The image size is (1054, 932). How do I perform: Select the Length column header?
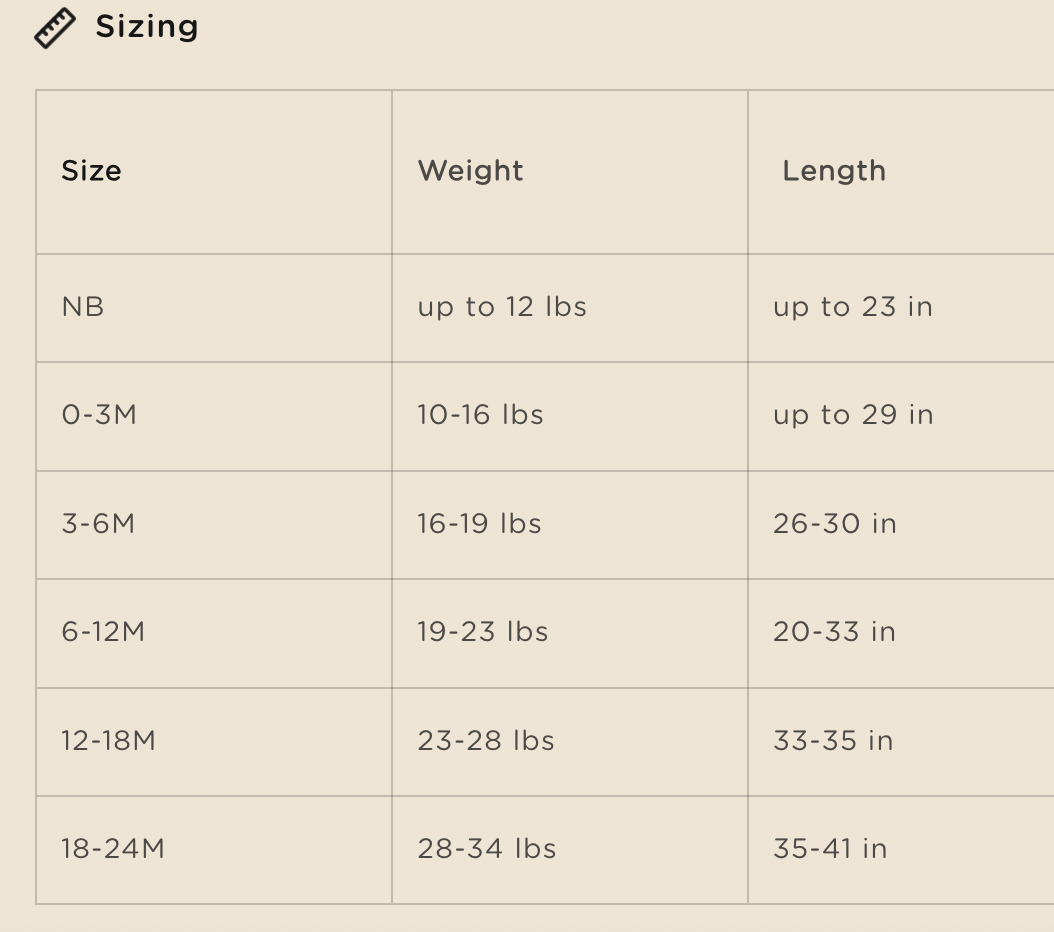[901, 172]
